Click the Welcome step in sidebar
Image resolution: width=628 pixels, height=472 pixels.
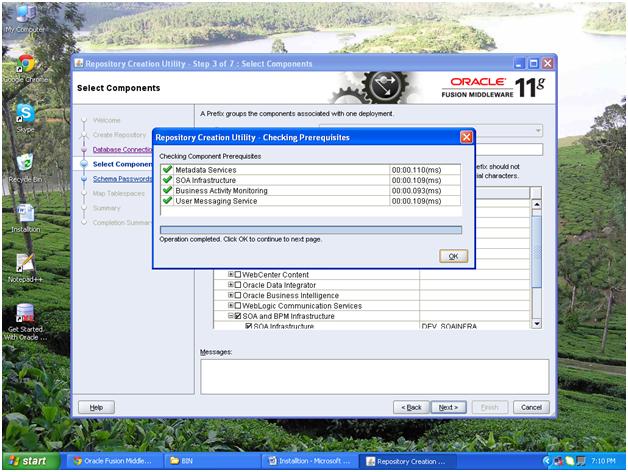point(107,120)
